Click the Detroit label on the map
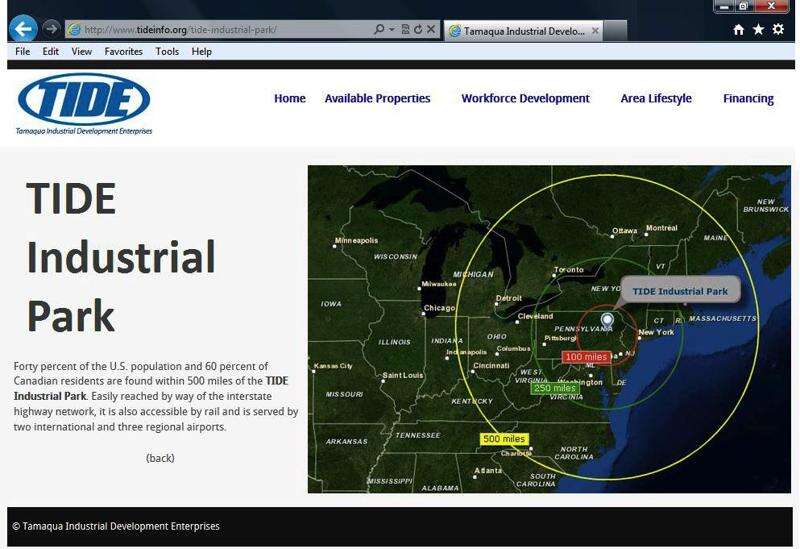The image size is (800, 549). (x=509, y=298)
